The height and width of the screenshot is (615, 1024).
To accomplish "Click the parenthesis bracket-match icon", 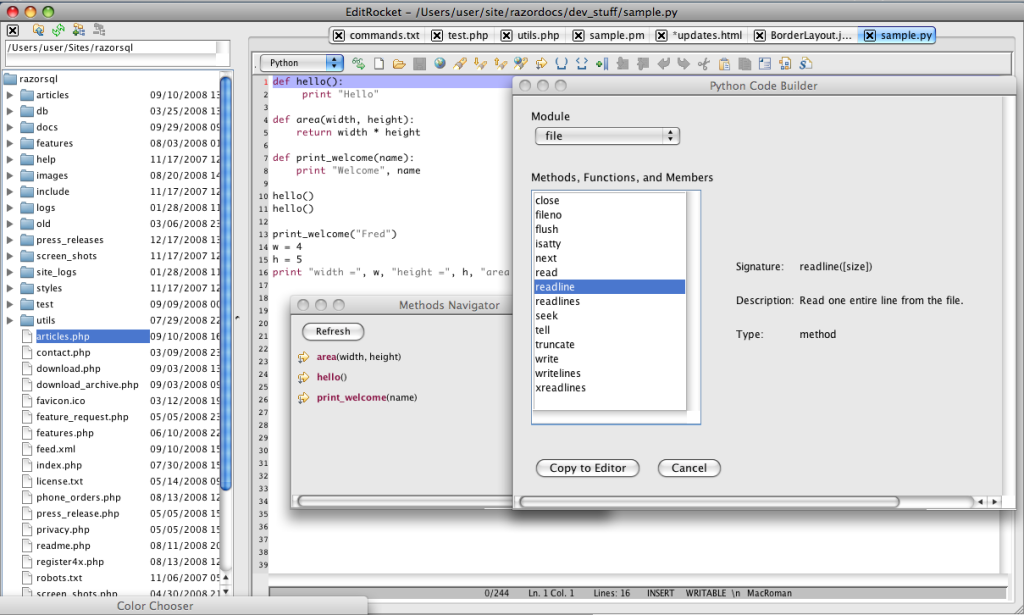I will (562, 63).
